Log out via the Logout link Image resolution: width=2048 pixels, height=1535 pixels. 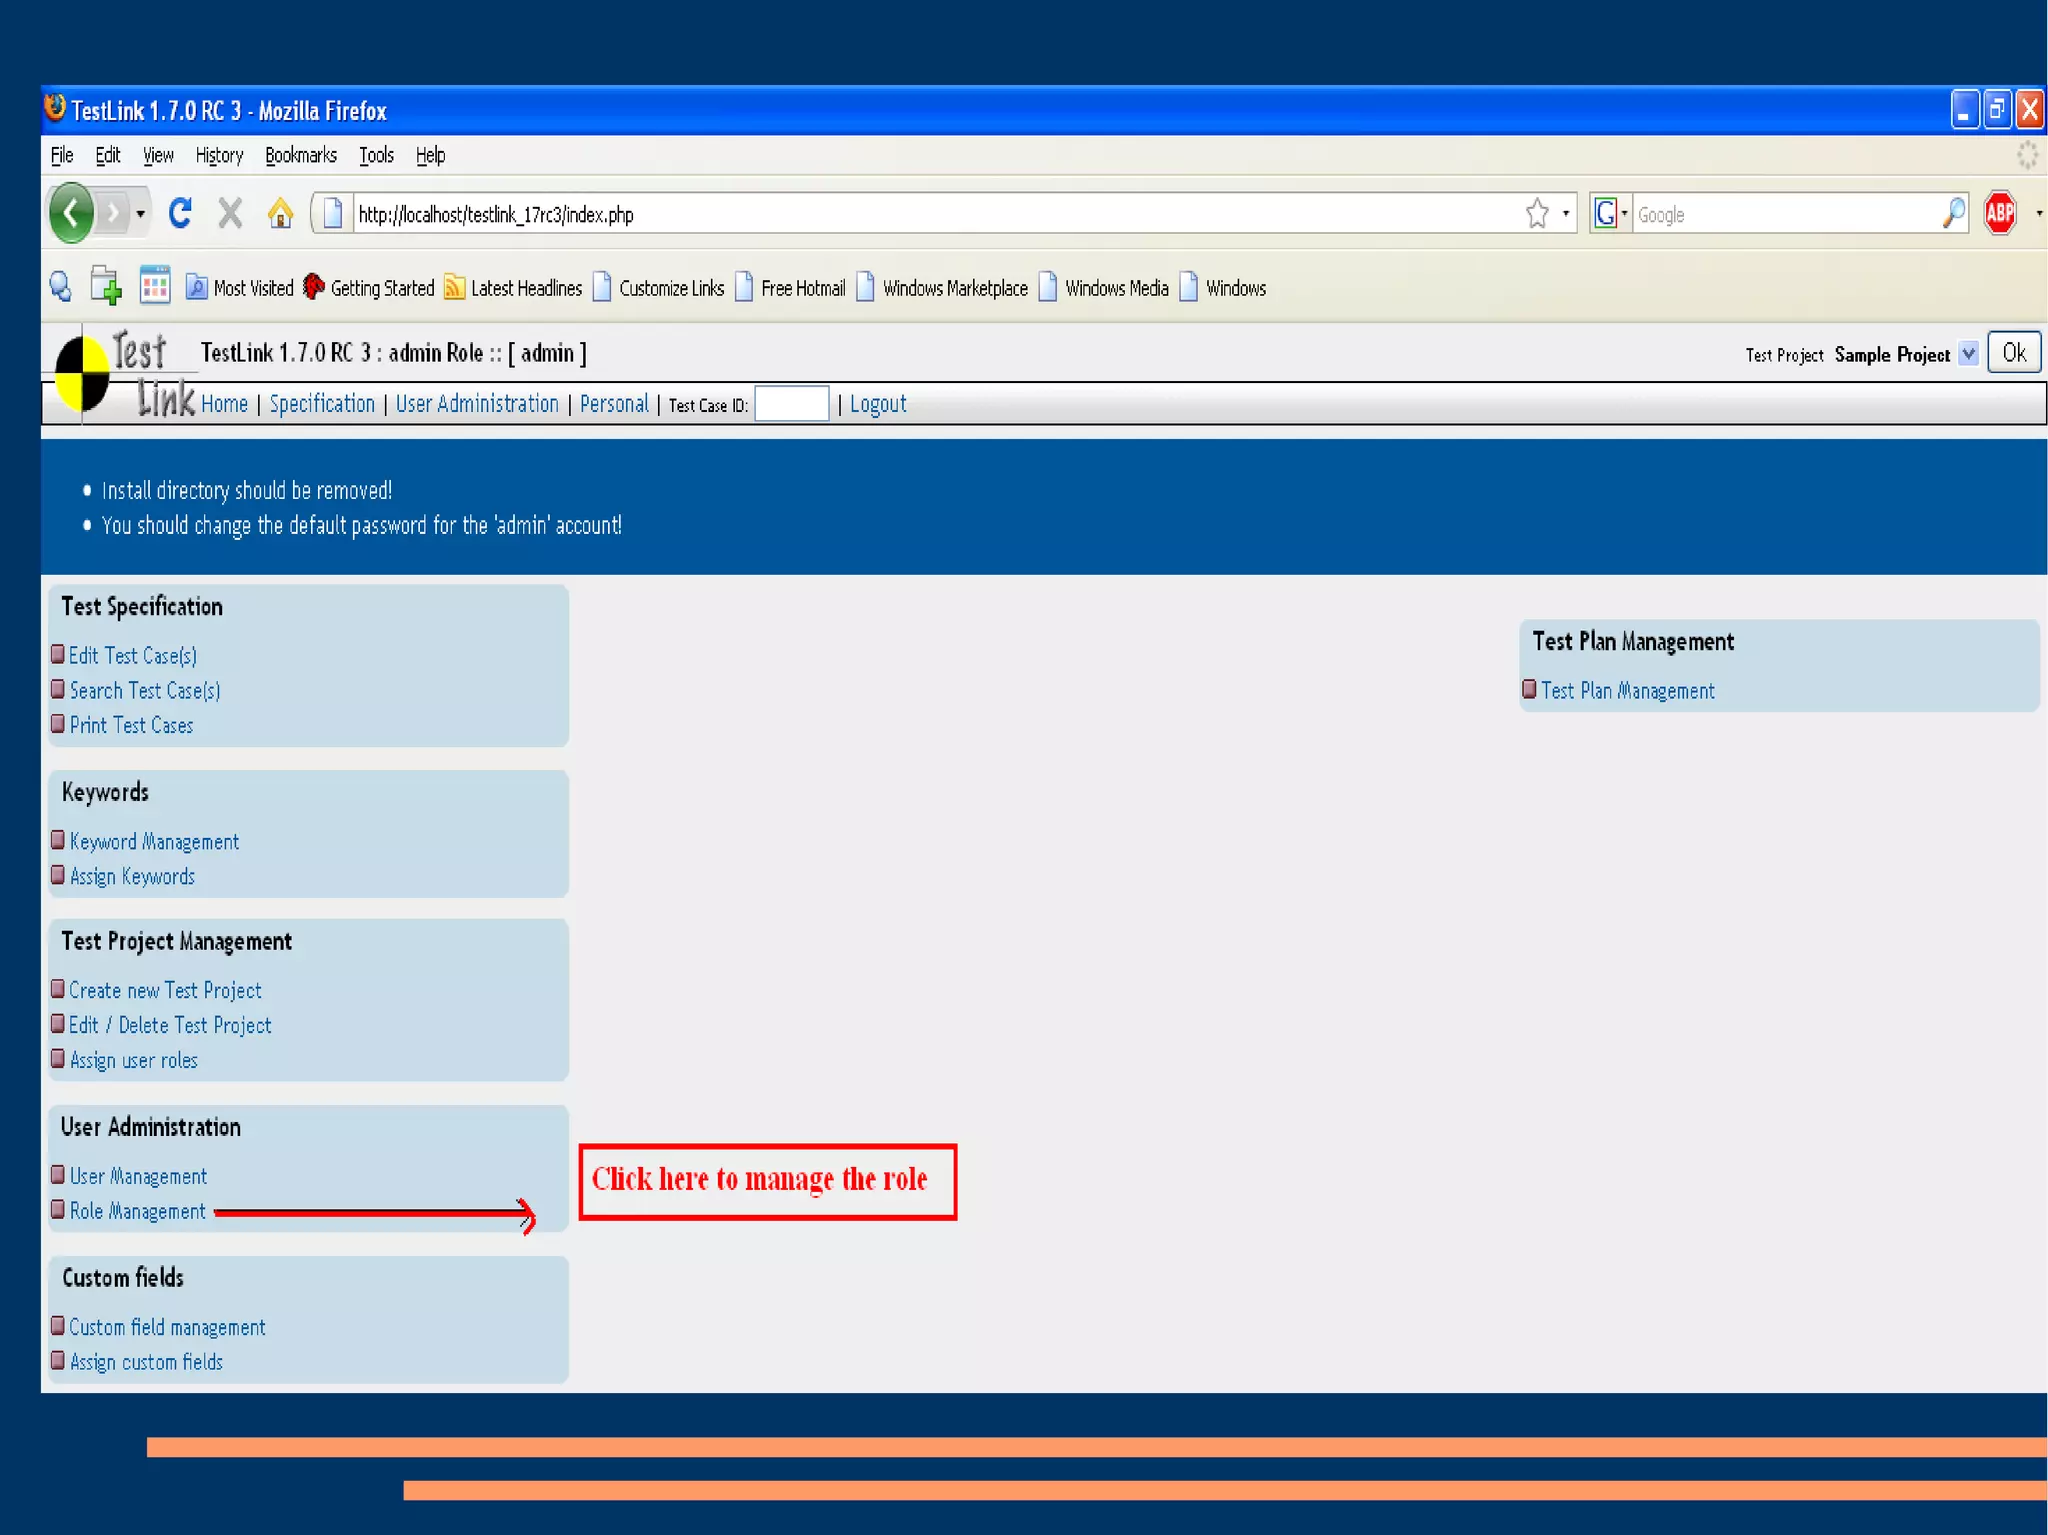click(878, 404)
